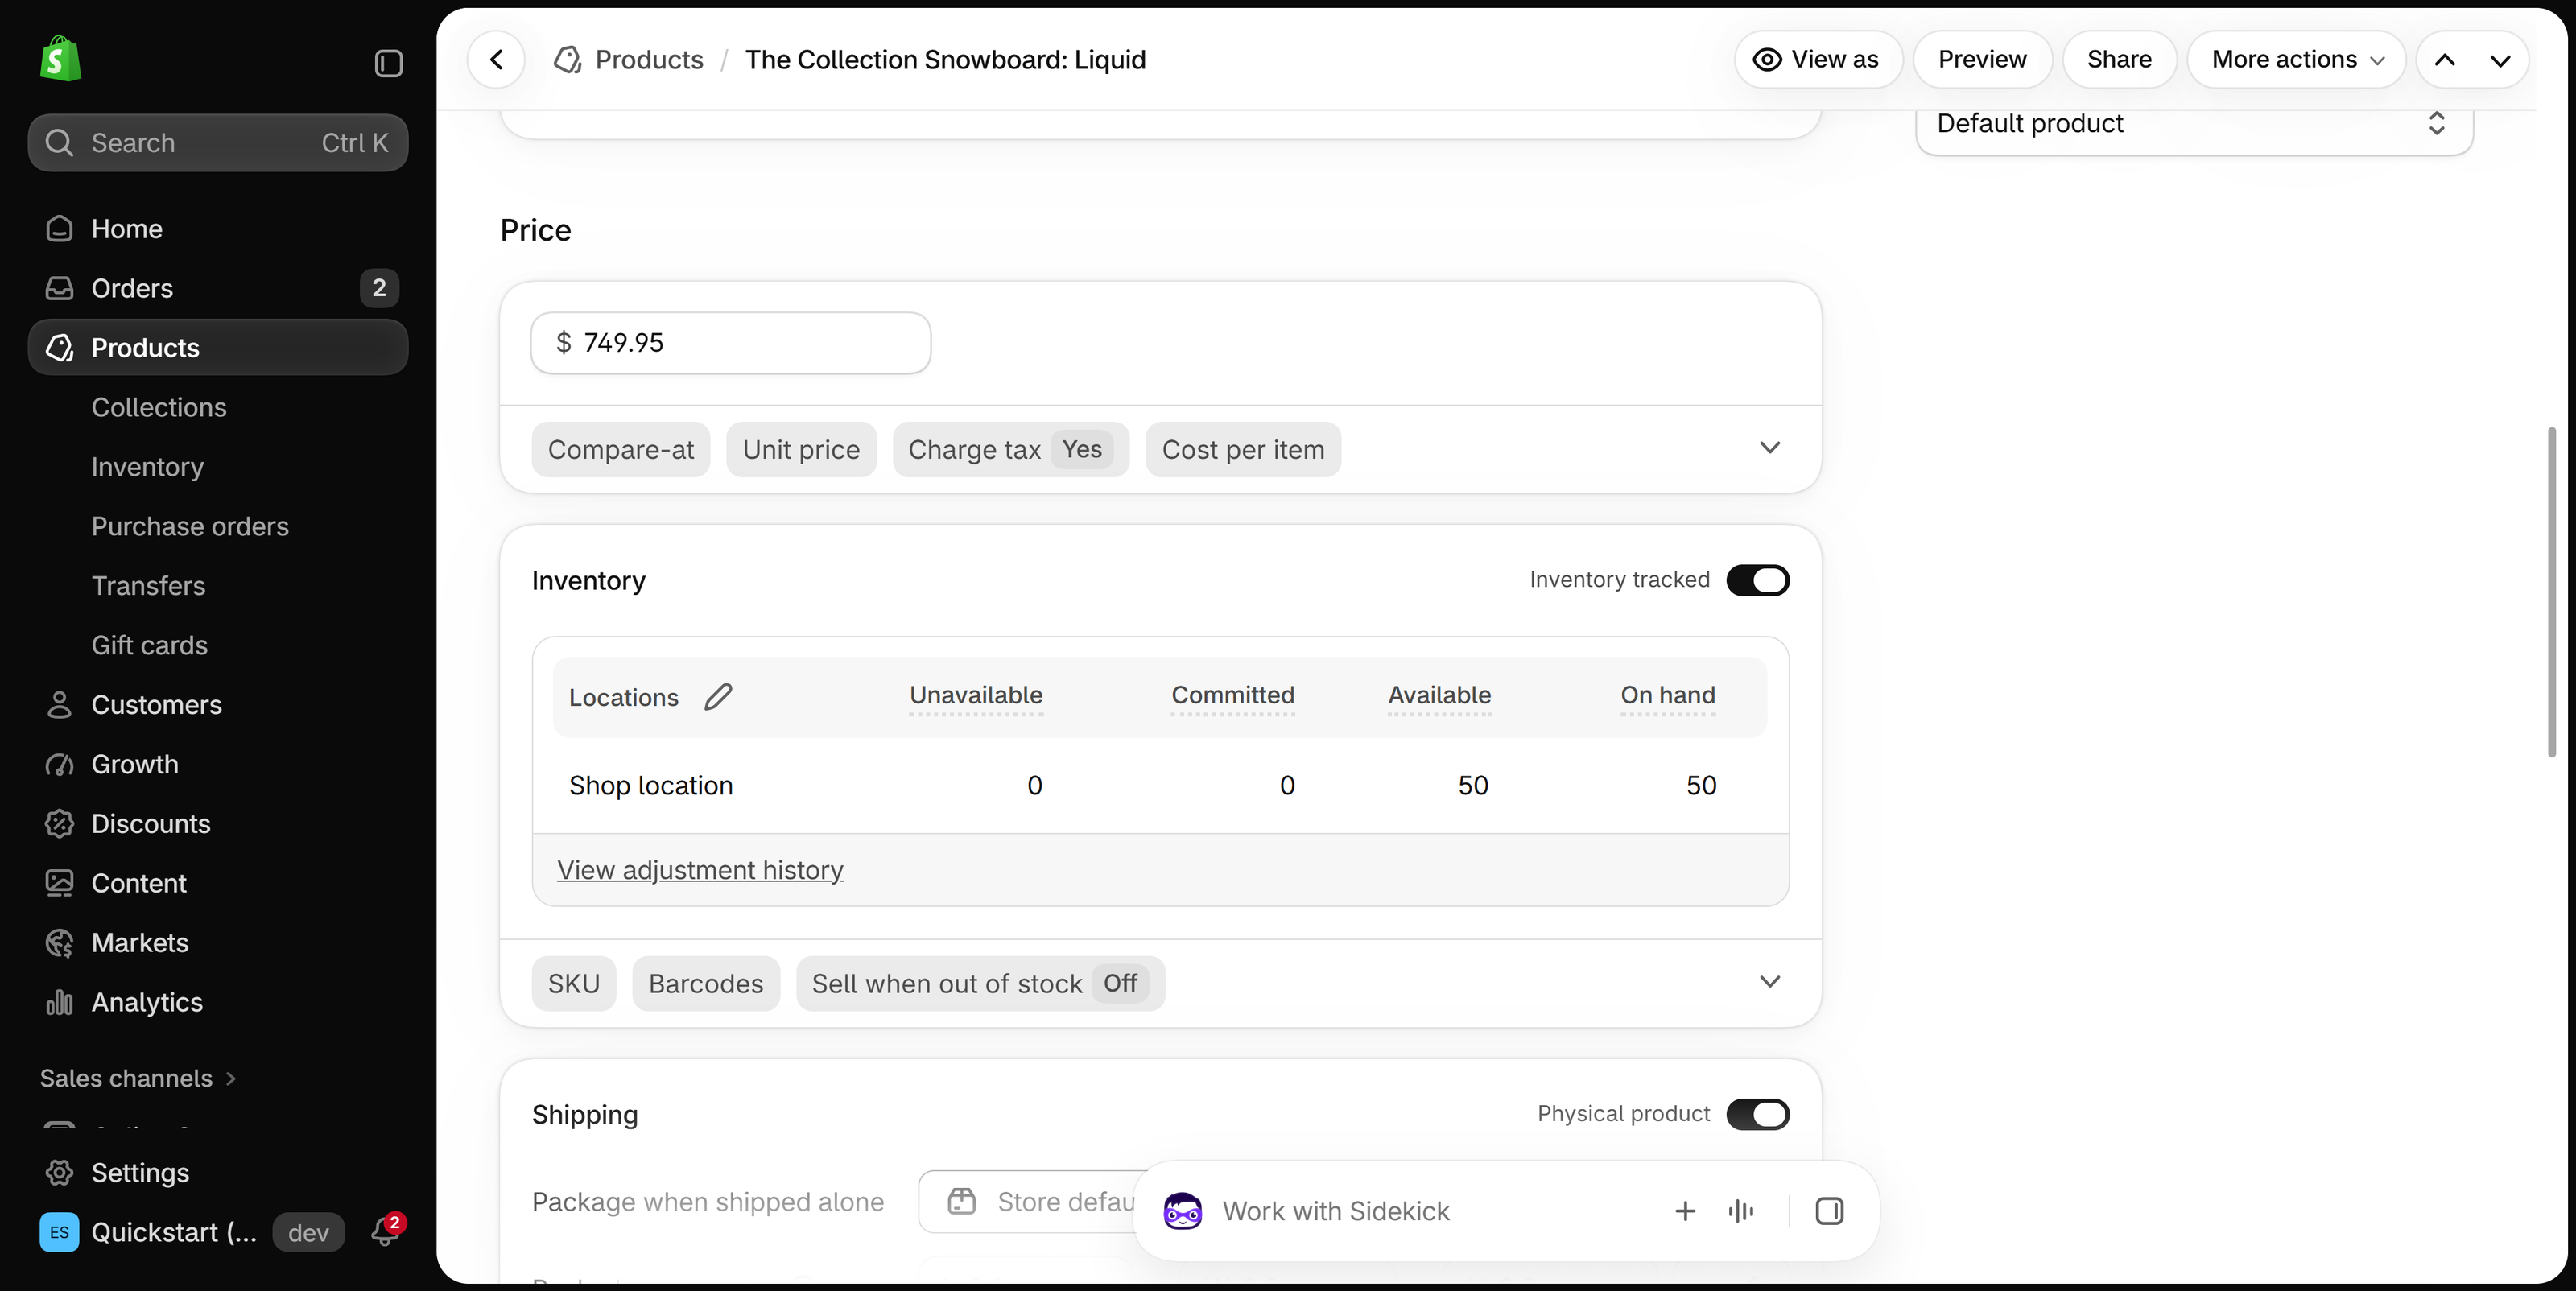Open Orders in sidebar
2576x1291 pixels.
[x=218, y=288]
